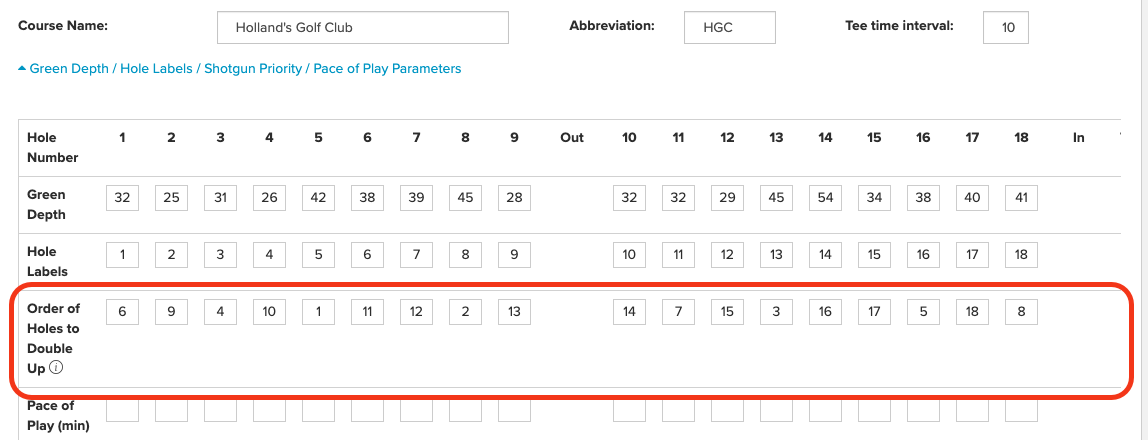The image size is (1148, 440).
Task: Click Double Up order field for hole 9
Action: [x=515, y=312]
